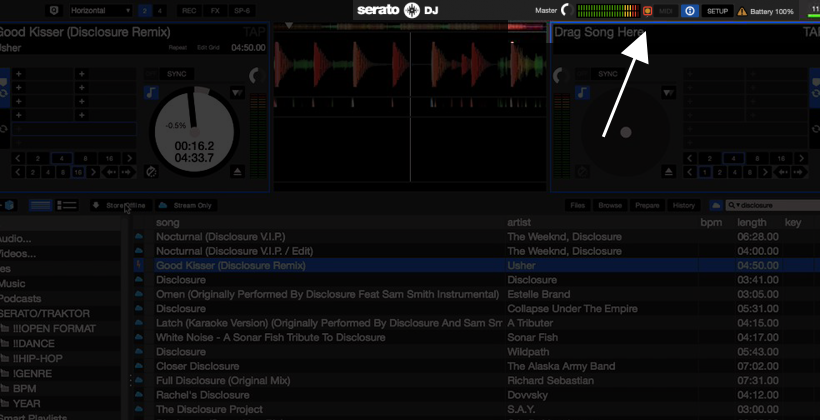This screenshot has width=820, height=420.
Task: Click the Stream Only button
Action: point(186,206)
